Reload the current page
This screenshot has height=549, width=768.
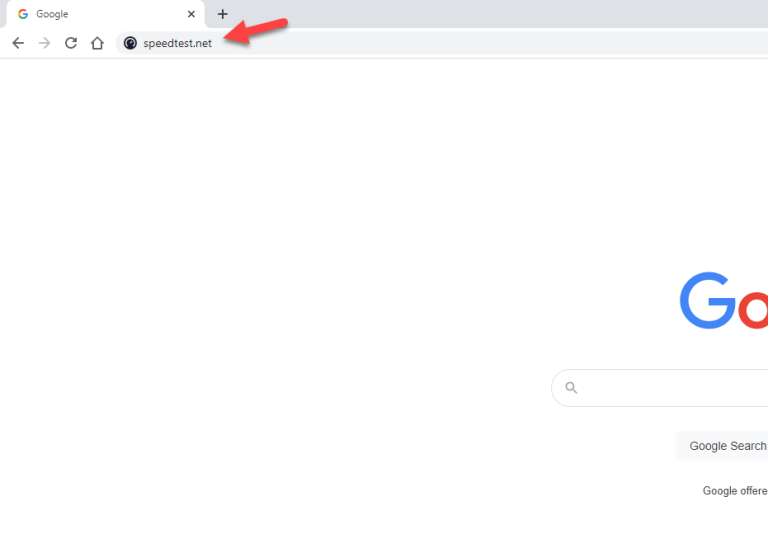(x=71, y=43)
